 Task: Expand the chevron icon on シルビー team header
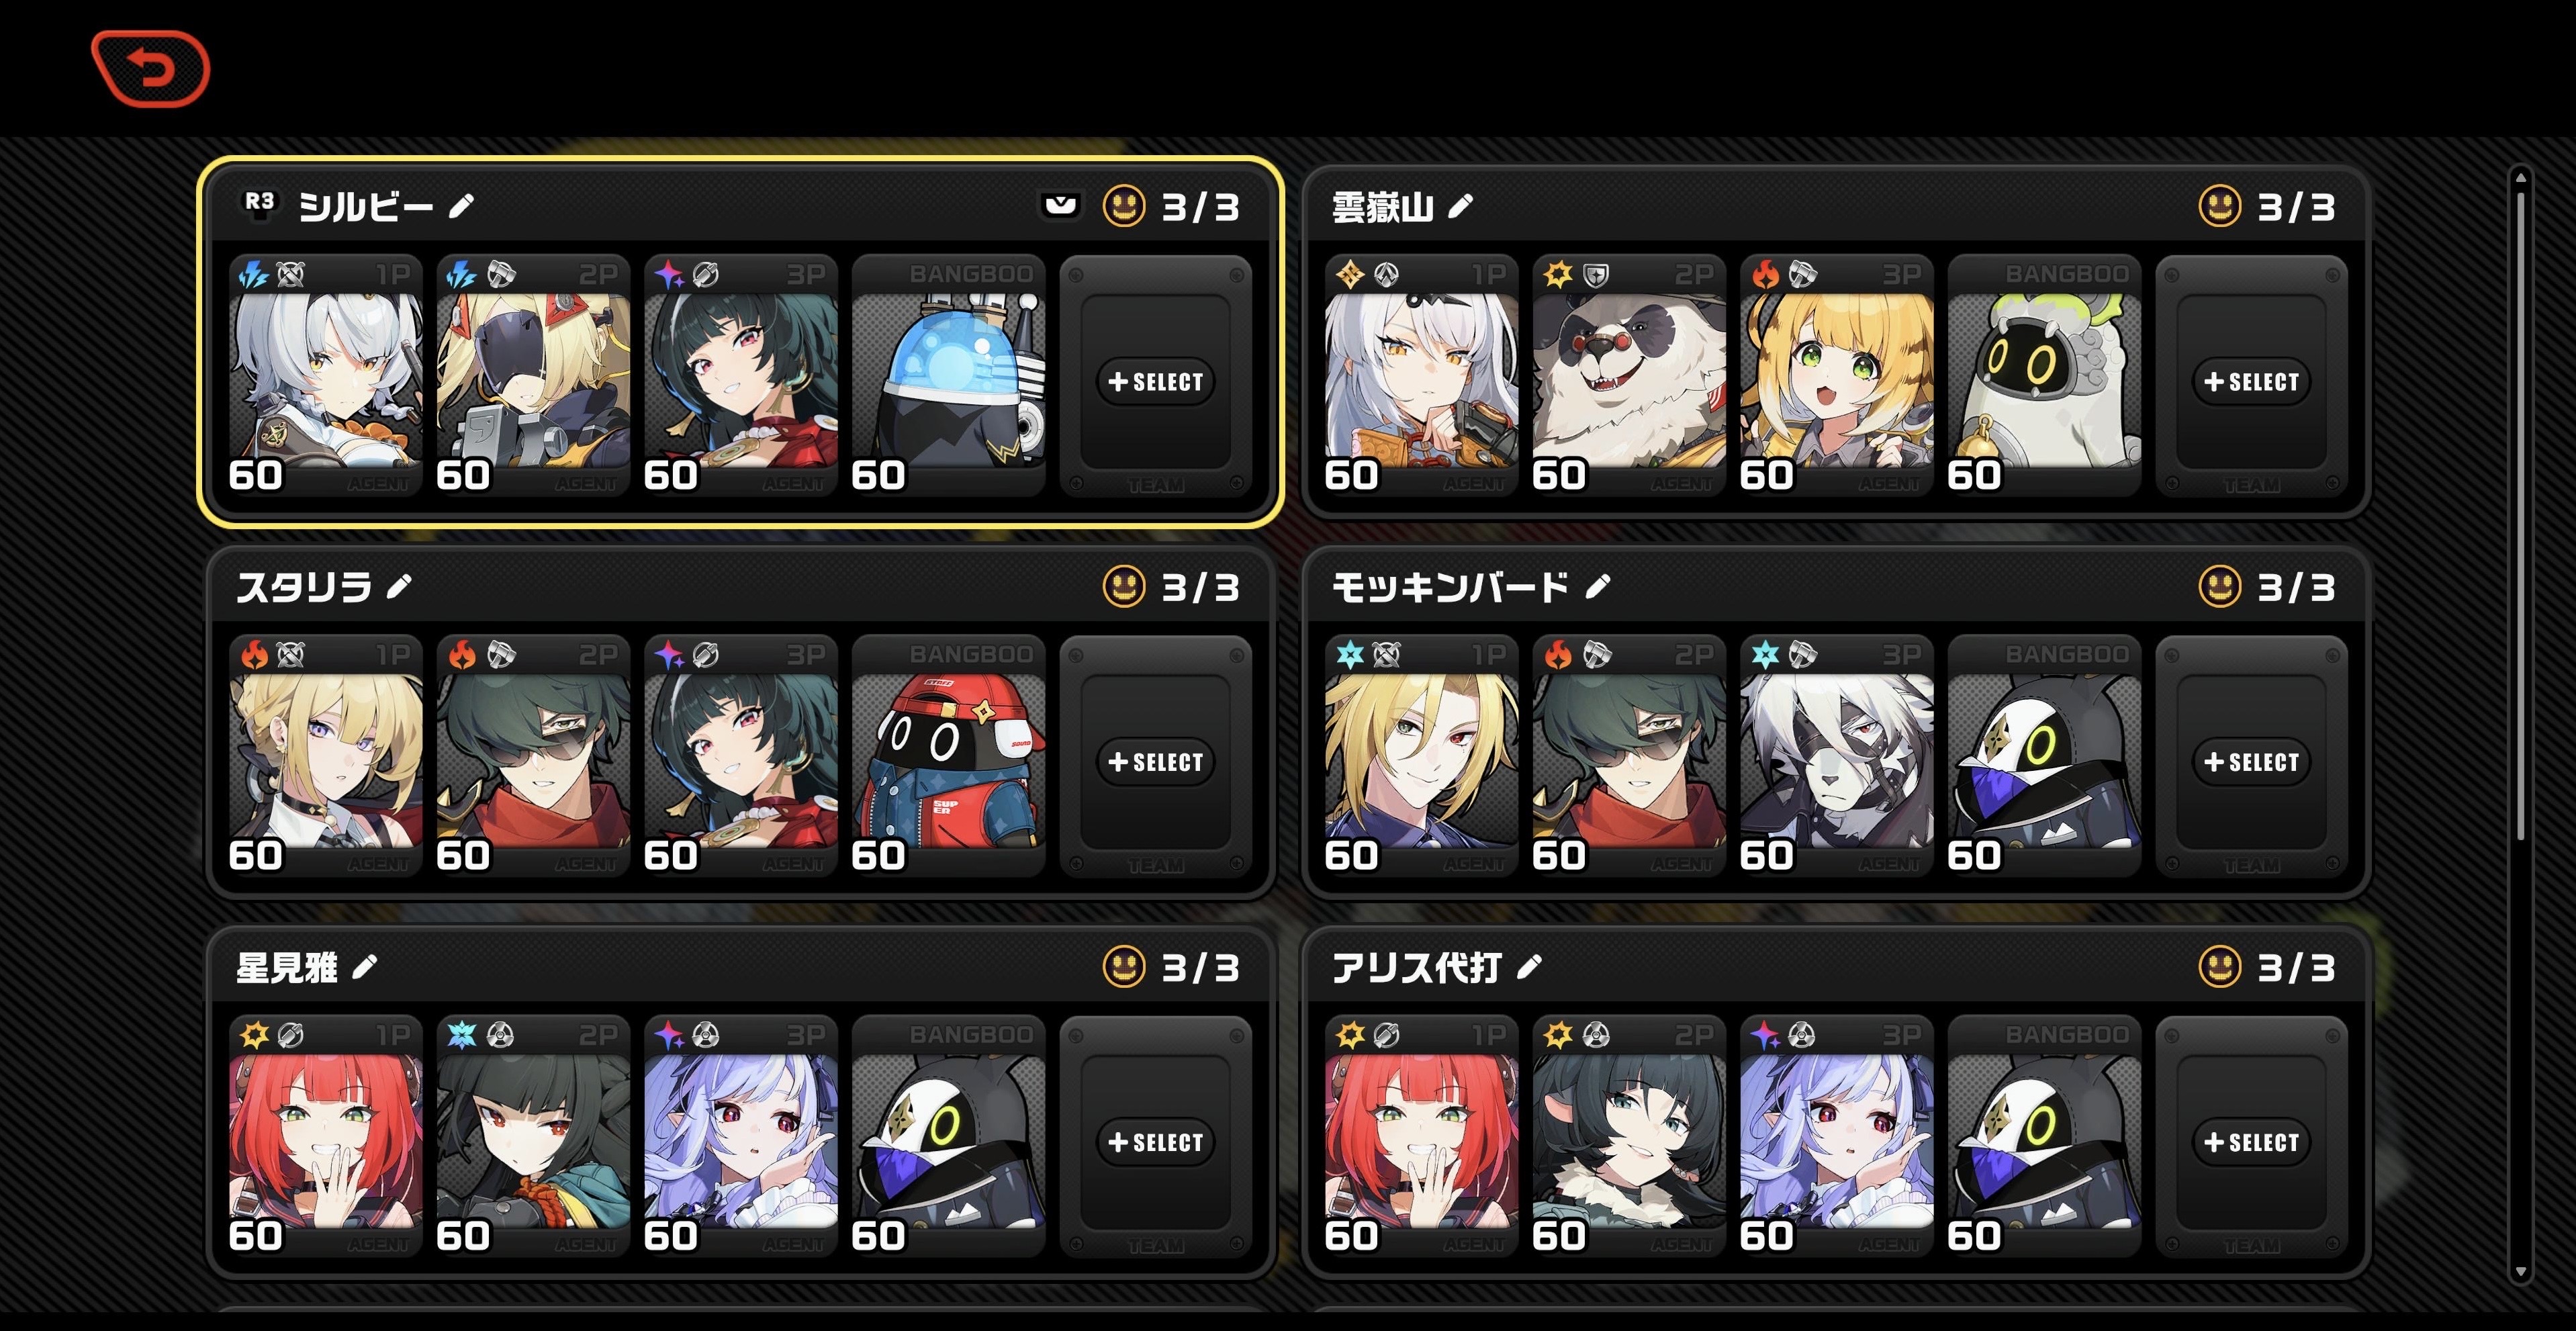[1060, 207]
